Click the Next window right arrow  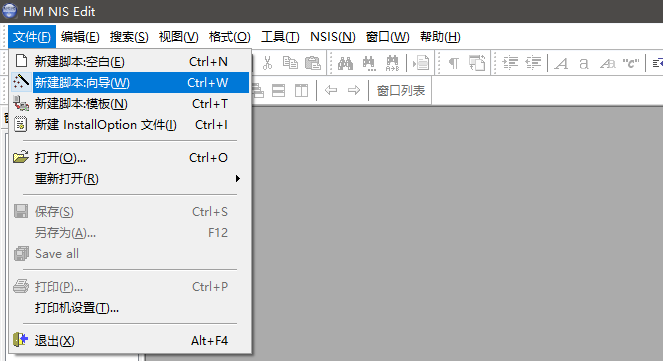point(353,90)
